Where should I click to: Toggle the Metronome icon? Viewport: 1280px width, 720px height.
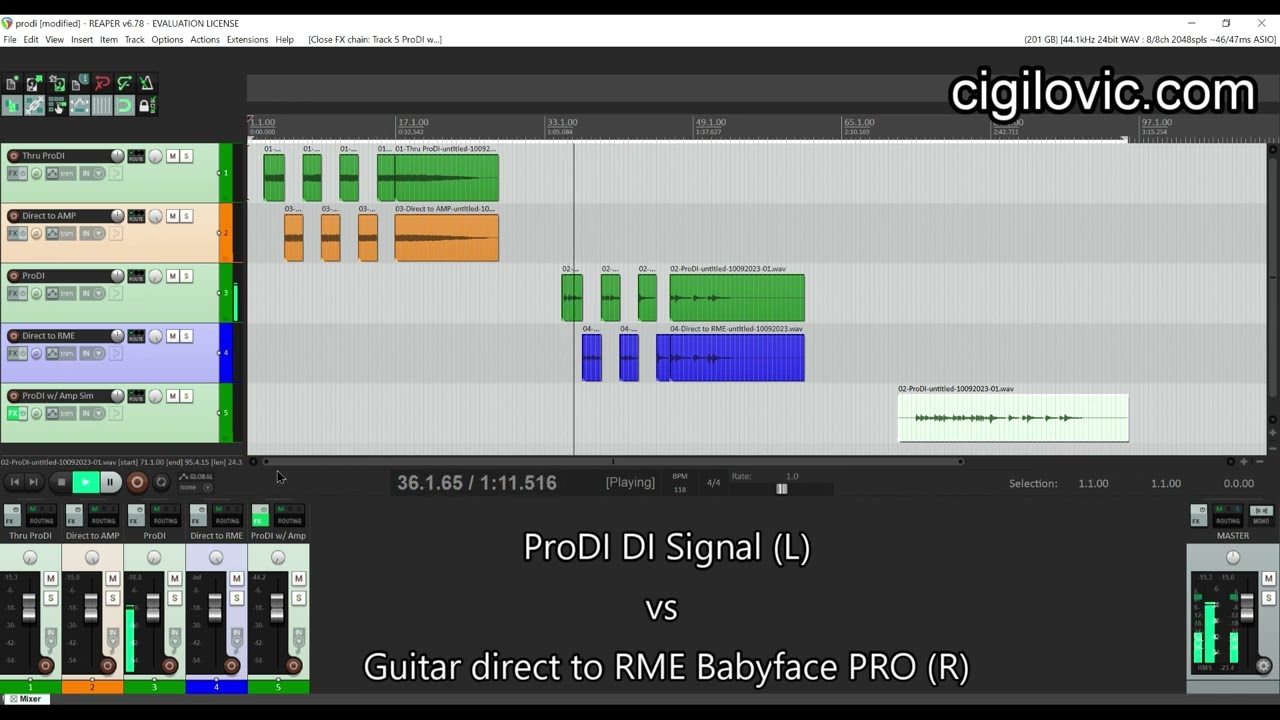click(147, 83)
